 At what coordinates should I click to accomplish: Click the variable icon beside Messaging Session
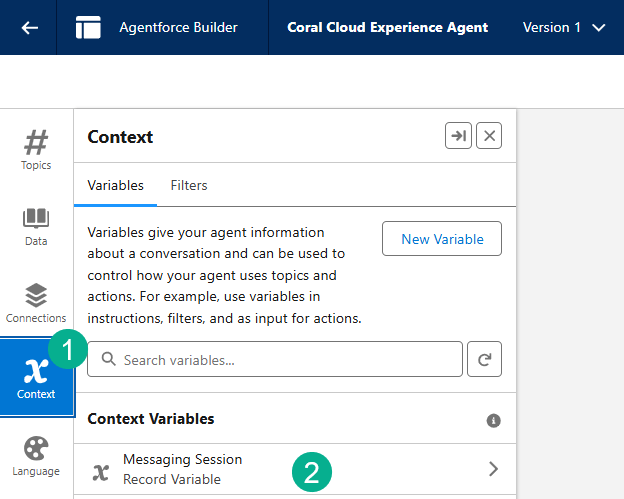100,471
